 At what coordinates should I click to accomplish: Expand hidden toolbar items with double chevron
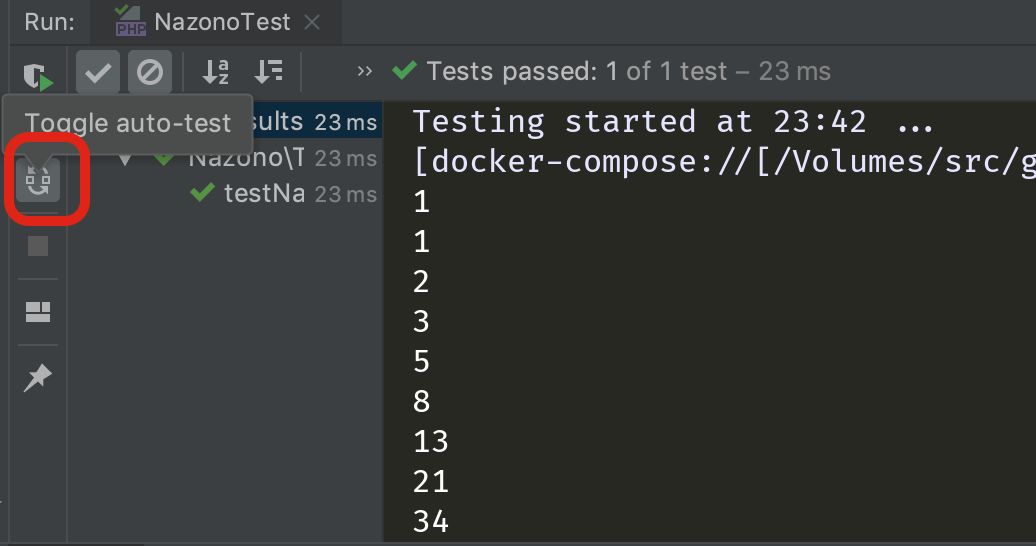point(364,72)
